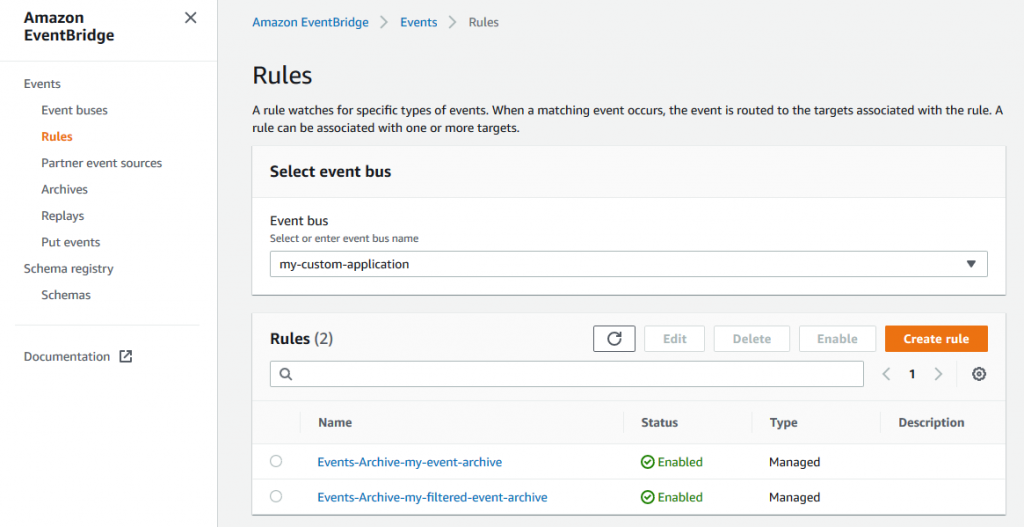Focus the rules search field
The height and width of the screenshot is (527, 1024).
point(567,374)
